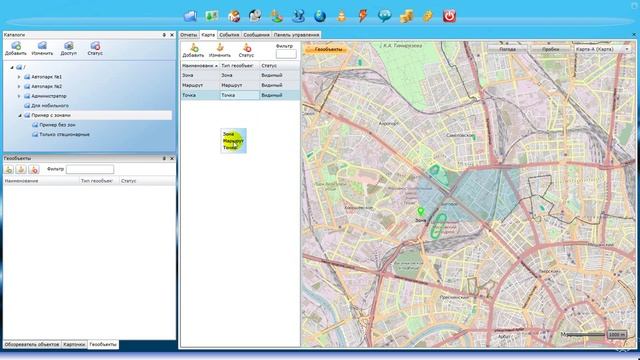Click Добавить geo-object in the Карта tab toolbar
The height and width of the screenshot is (360, 640).
193,50
